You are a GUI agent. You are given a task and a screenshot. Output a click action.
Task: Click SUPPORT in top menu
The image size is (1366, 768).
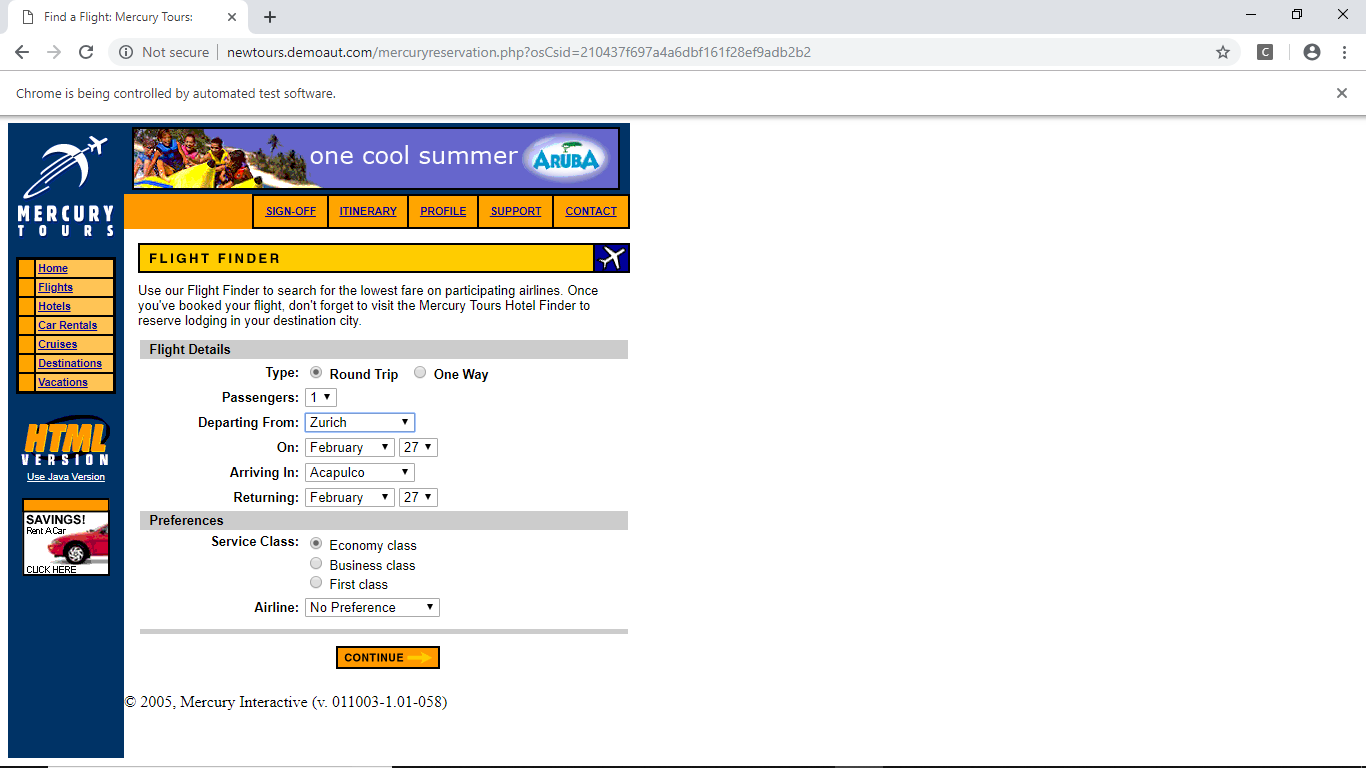516,211
